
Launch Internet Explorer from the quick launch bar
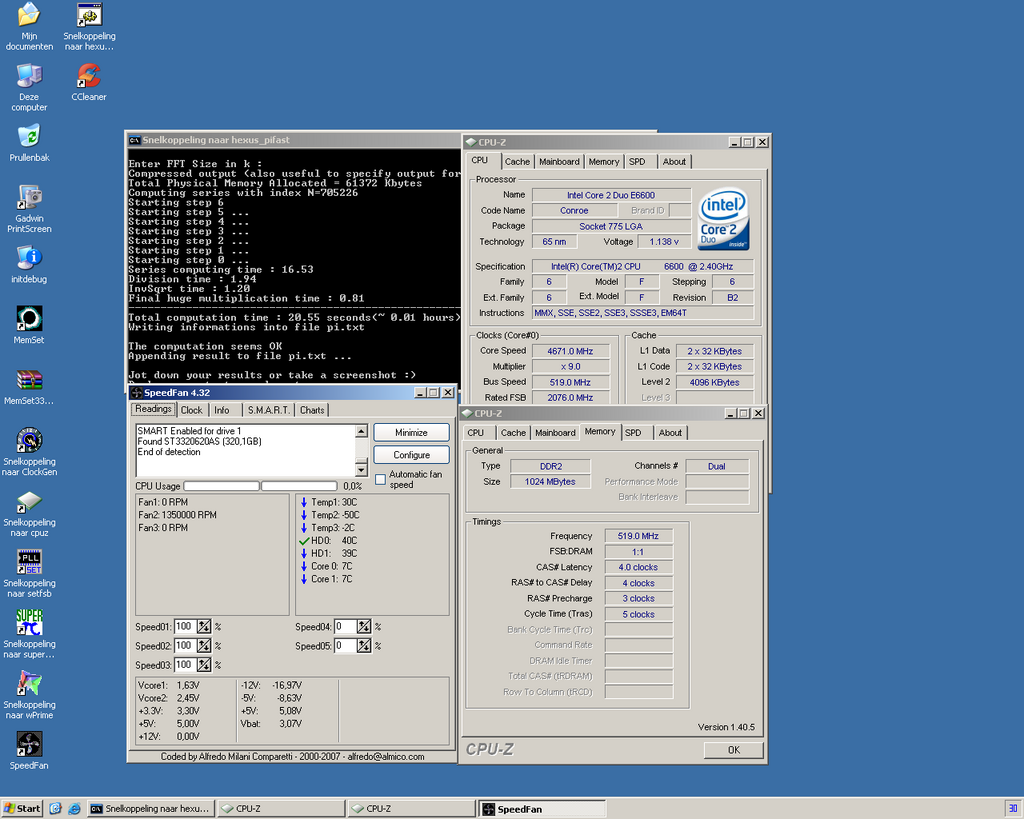tap(74, 809)
